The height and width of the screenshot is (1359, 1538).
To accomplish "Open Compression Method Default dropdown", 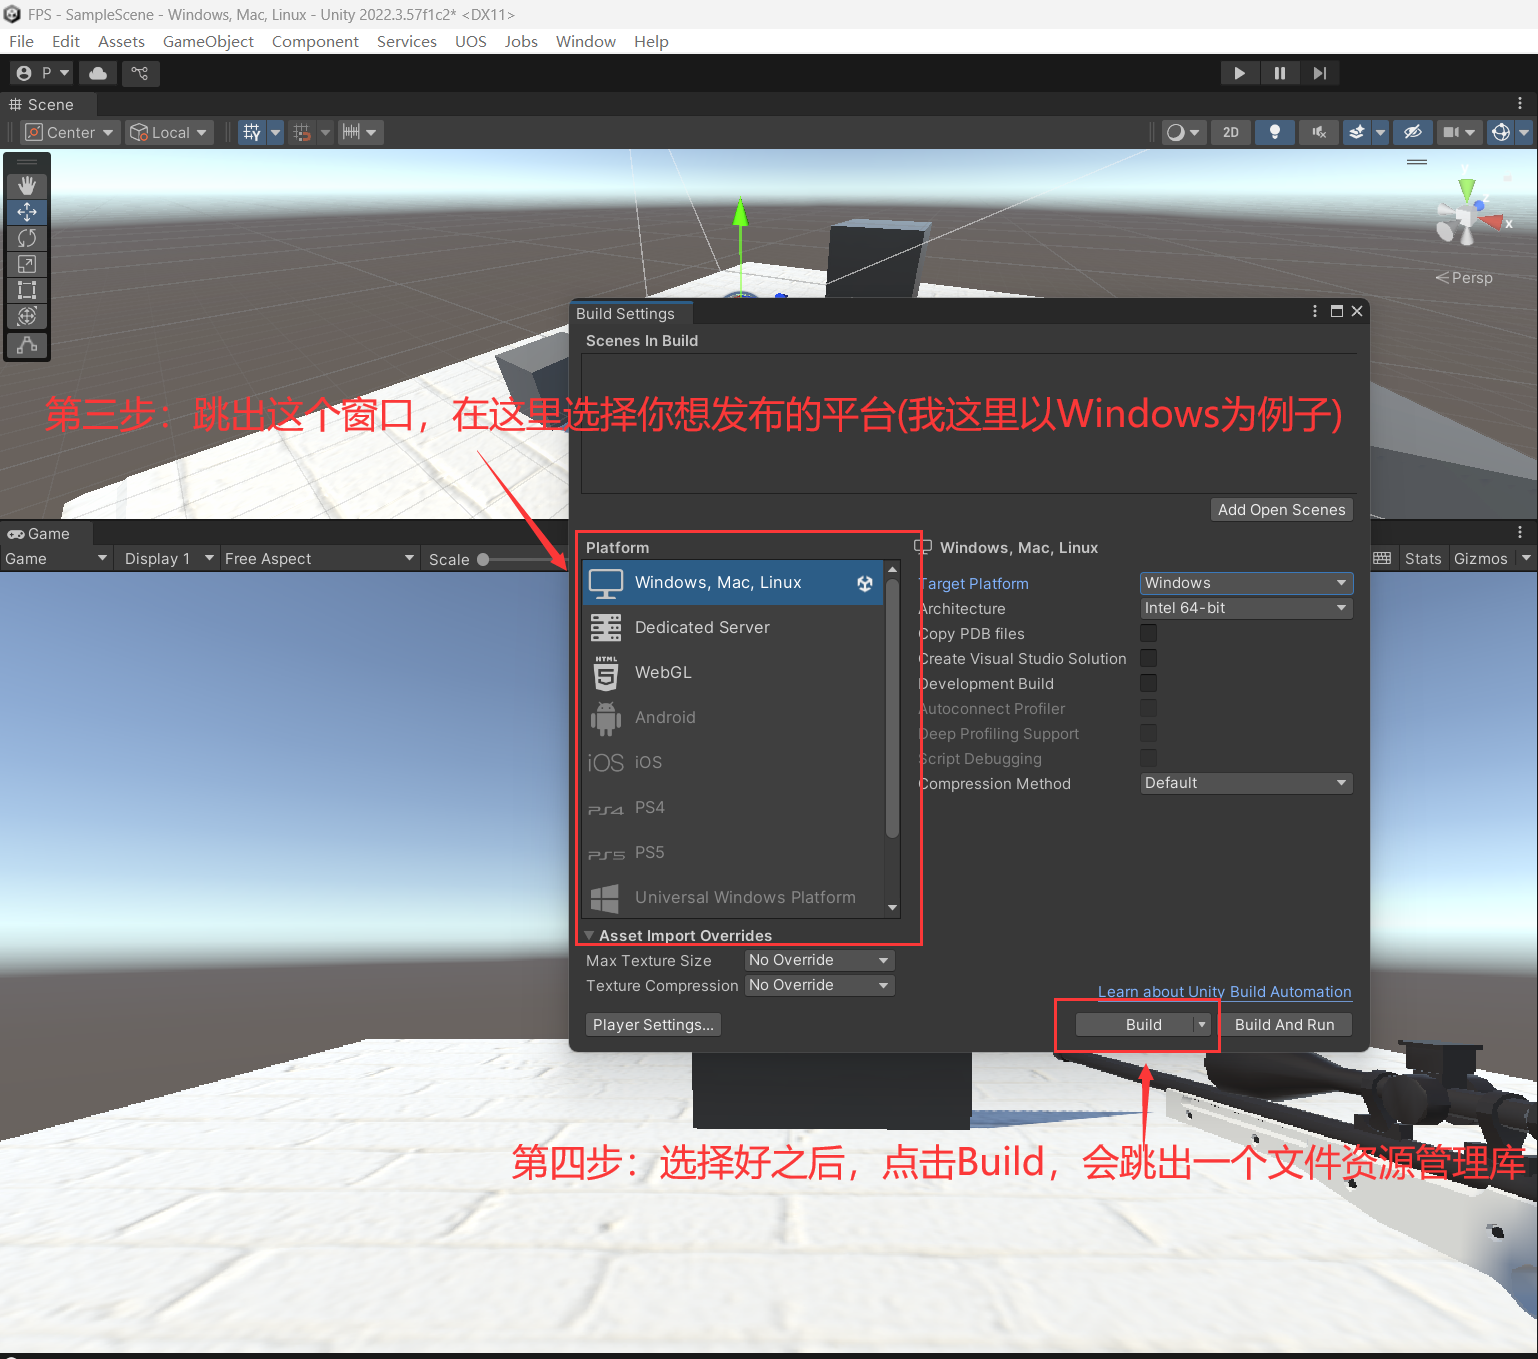I will [x=1246, y=783].
